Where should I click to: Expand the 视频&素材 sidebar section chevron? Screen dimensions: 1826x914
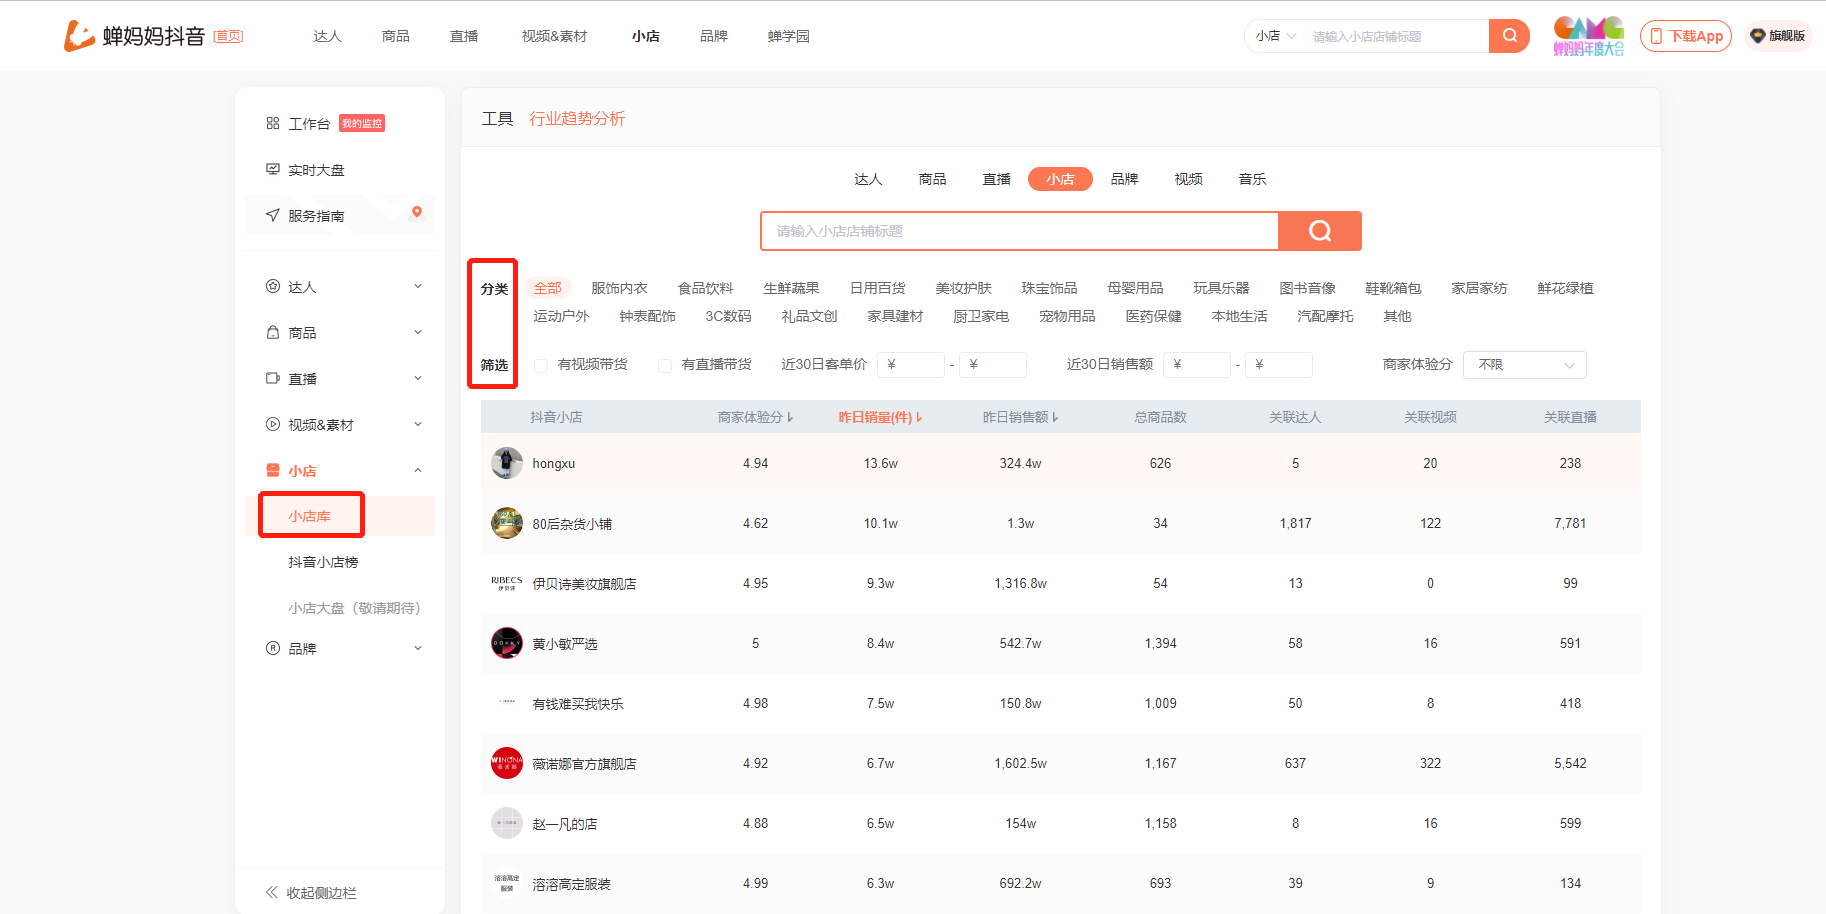(x=418, y=424)
